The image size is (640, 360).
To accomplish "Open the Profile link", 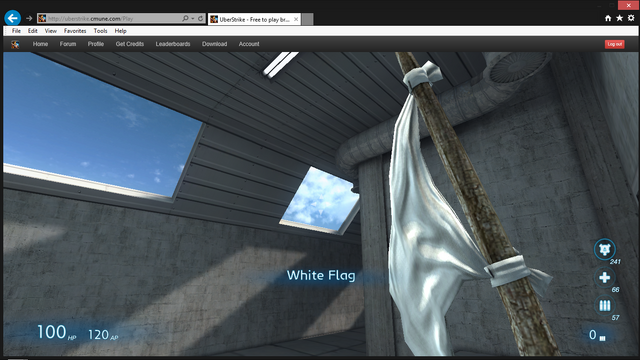I will tap(96, 44).
